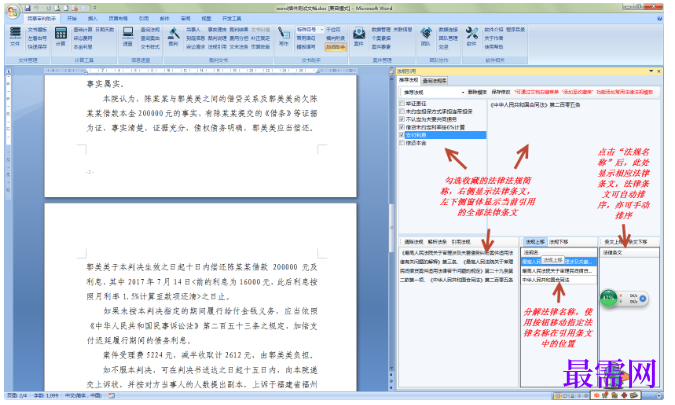The image size is (675, 405).
Task: Open the Undo history dropdown arrow
Action: point(42,8)
